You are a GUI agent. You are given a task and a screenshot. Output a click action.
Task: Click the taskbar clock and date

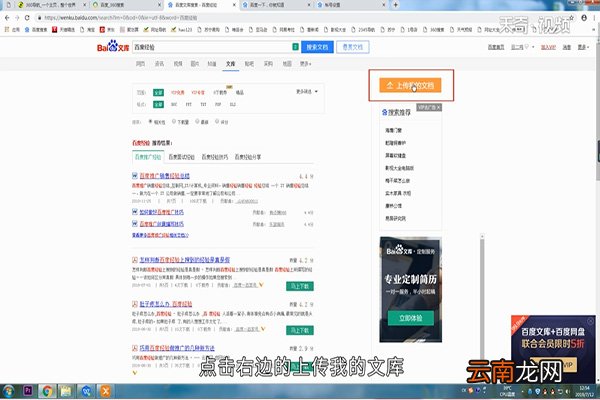[x=585, y=391]
